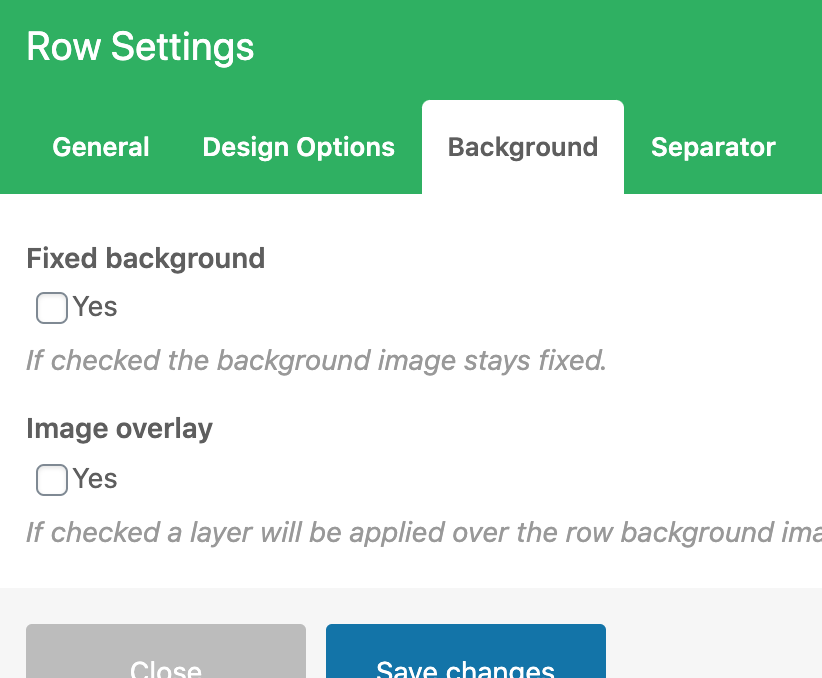Open the Design Options tab
This screenshot has height=678, width=822.
[x=298, y=147]
